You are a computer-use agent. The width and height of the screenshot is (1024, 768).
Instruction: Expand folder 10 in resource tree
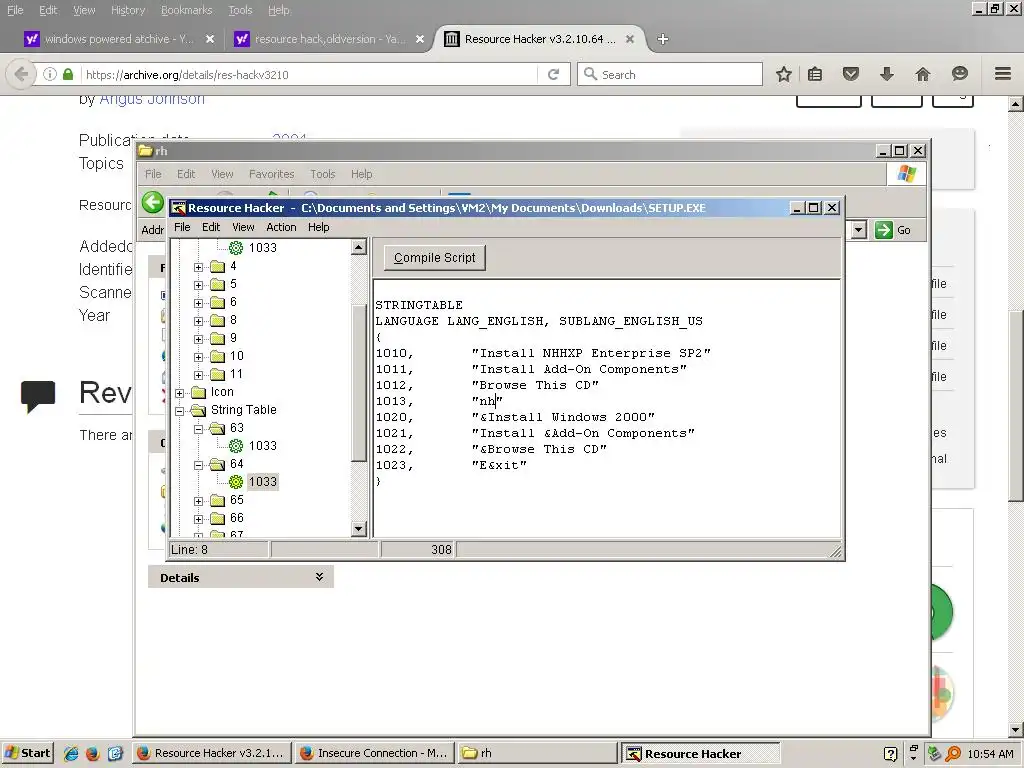click(x=199, y=357)
